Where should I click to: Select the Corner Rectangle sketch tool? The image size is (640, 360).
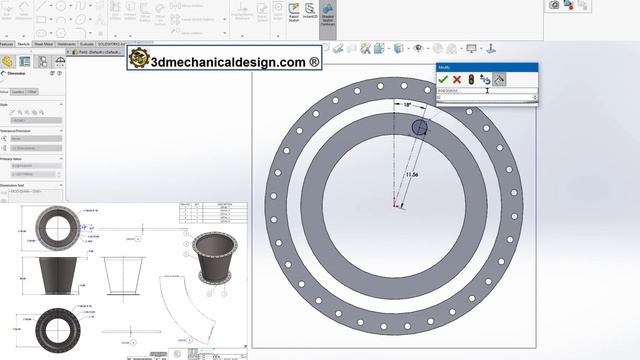tap(41, 19)
